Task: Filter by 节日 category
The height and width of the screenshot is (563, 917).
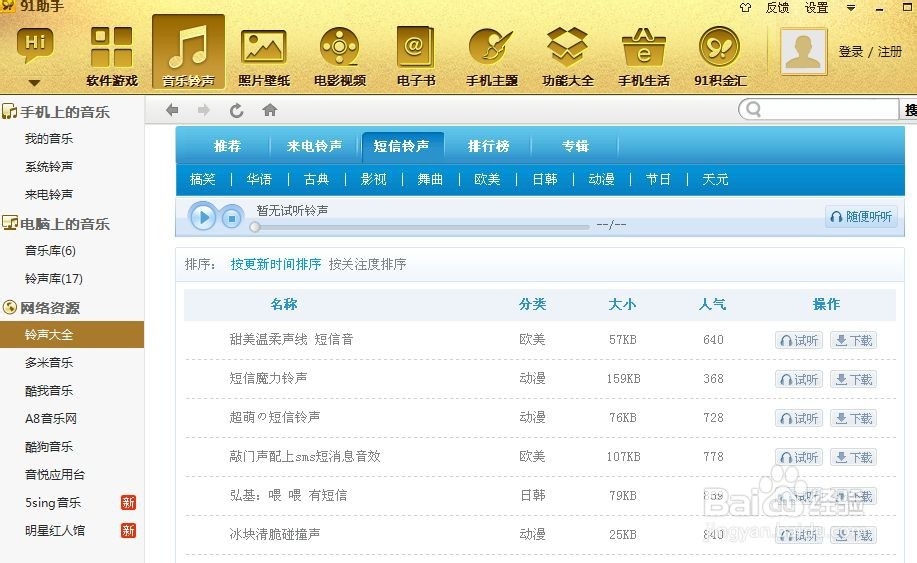Action: pyautogui.click(x=658, y=179)
